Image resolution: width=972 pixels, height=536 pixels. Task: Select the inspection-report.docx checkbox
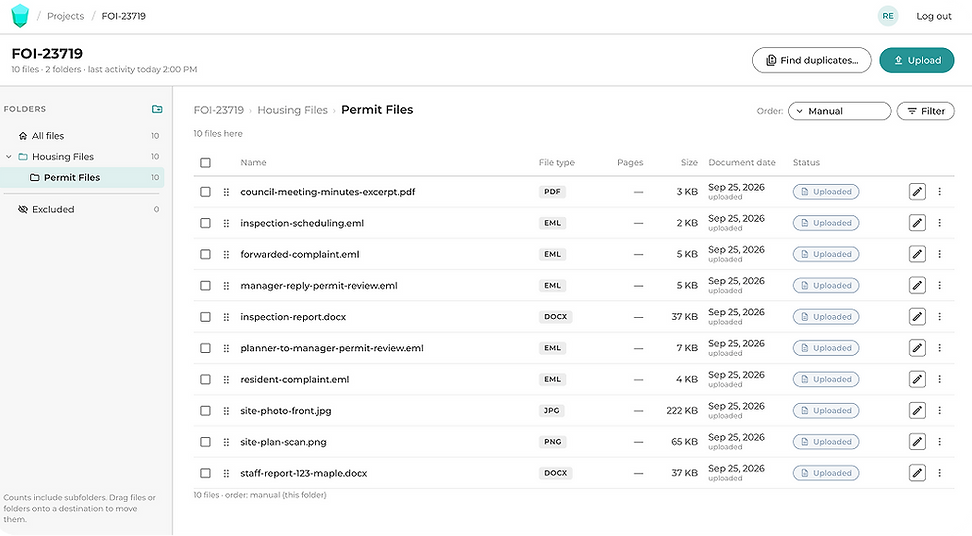pos(205,317)
